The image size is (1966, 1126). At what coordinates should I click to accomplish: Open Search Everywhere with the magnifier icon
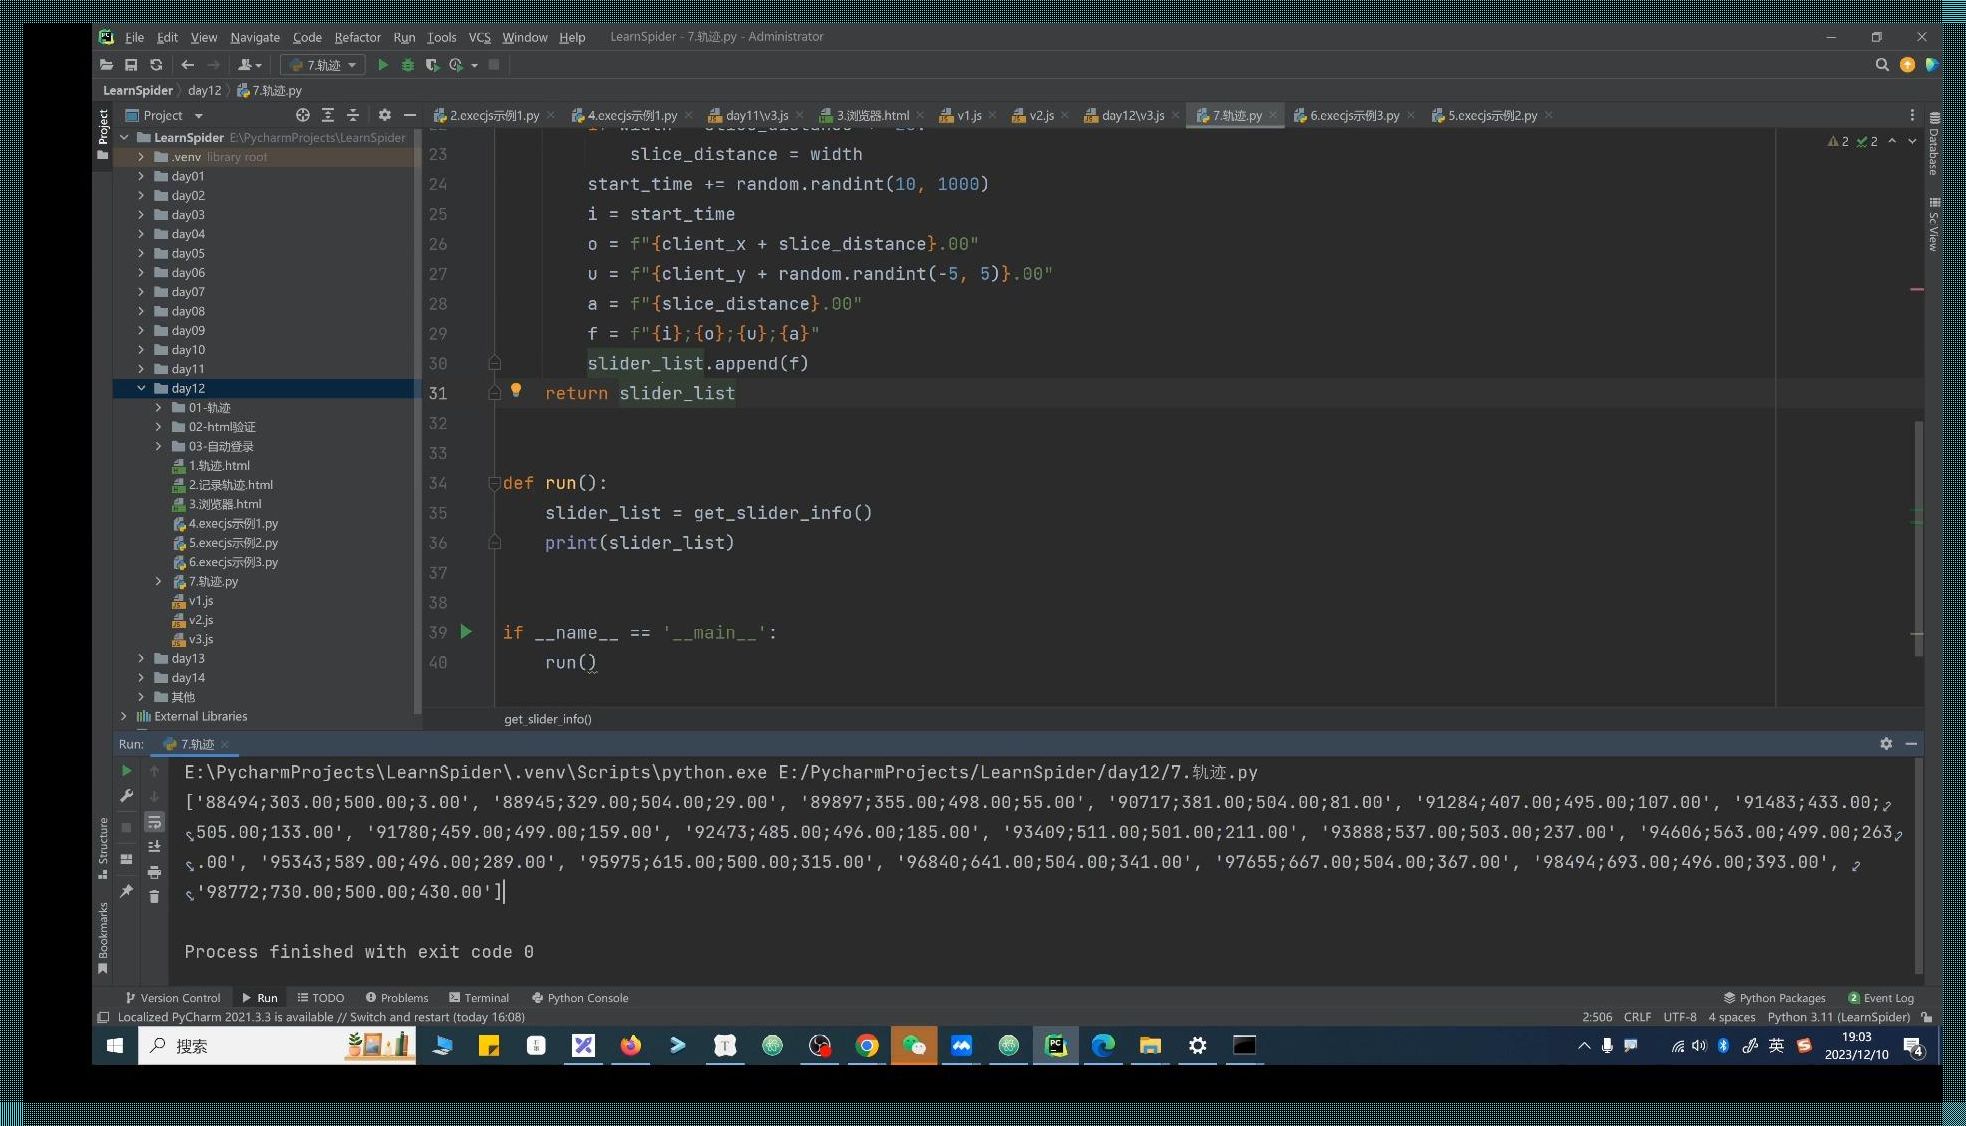tap(1882, 65)
